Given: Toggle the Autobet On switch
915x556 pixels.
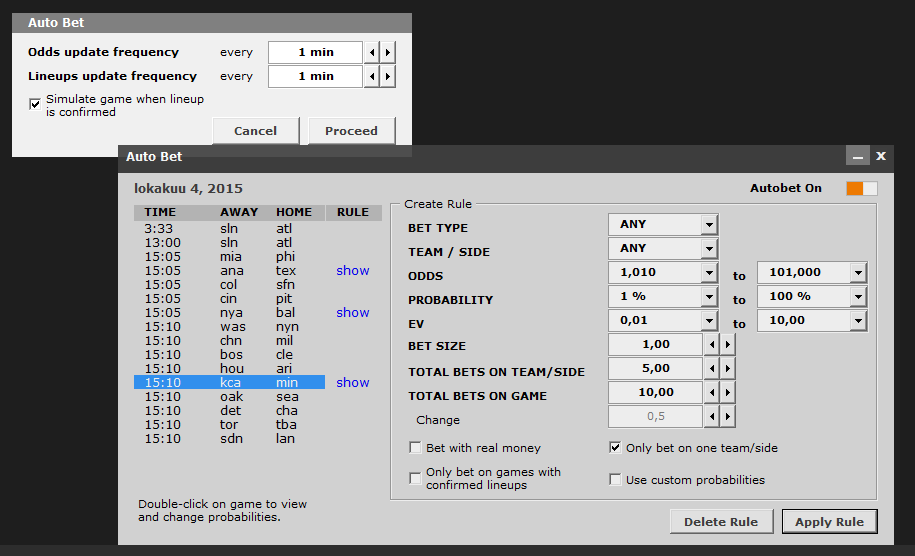Looking at the screenshot, I should click(x=861, y=188).
